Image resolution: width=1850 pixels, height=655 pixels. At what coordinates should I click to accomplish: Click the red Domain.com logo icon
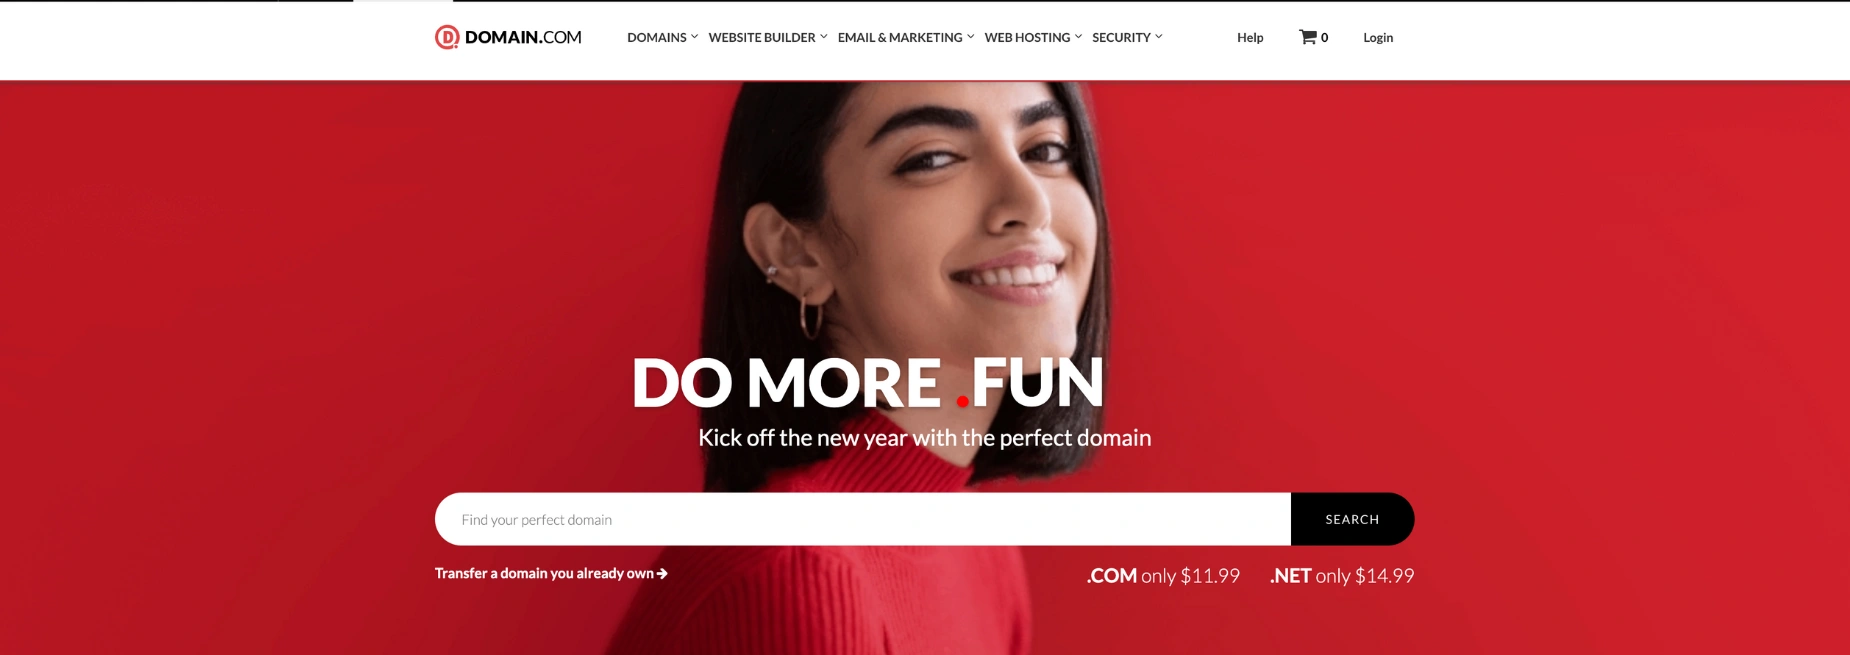pos(447,37)
